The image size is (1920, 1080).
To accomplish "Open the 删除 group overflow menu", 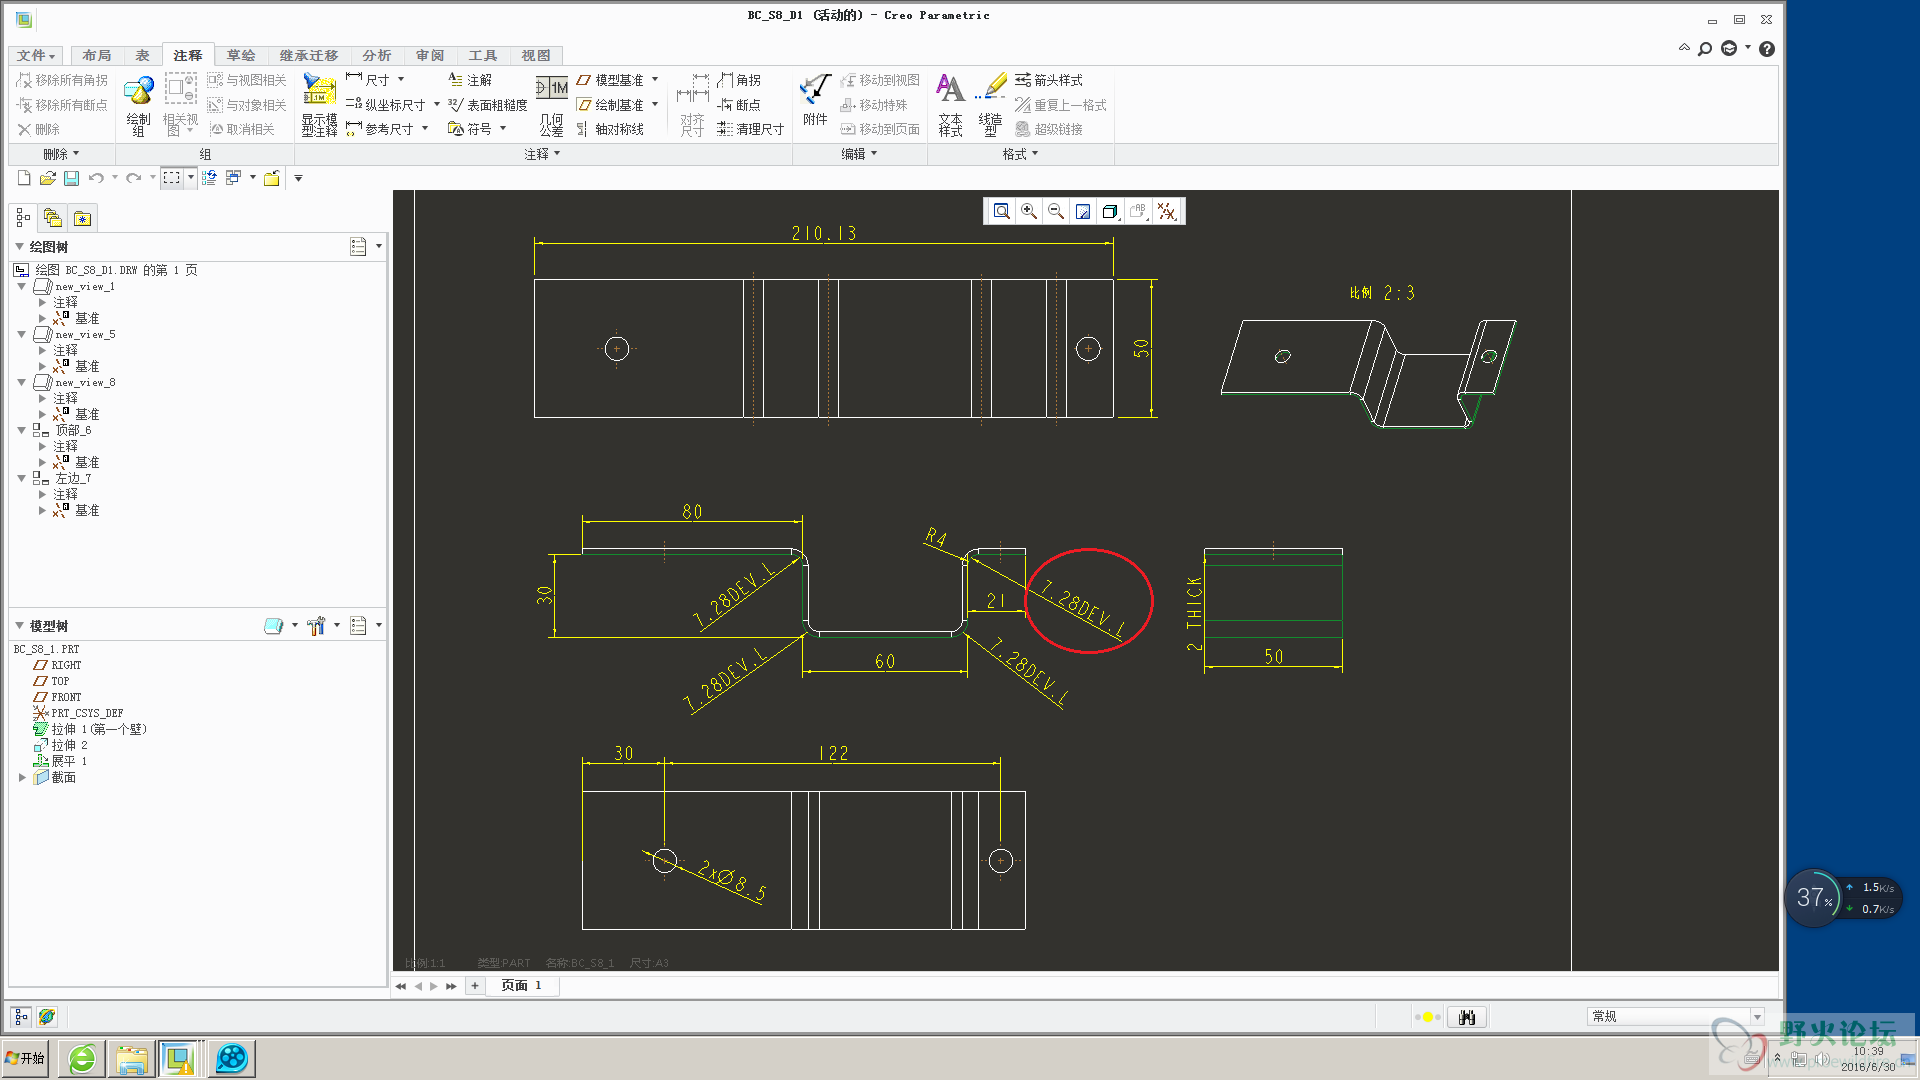I will (x=61, y=154).
